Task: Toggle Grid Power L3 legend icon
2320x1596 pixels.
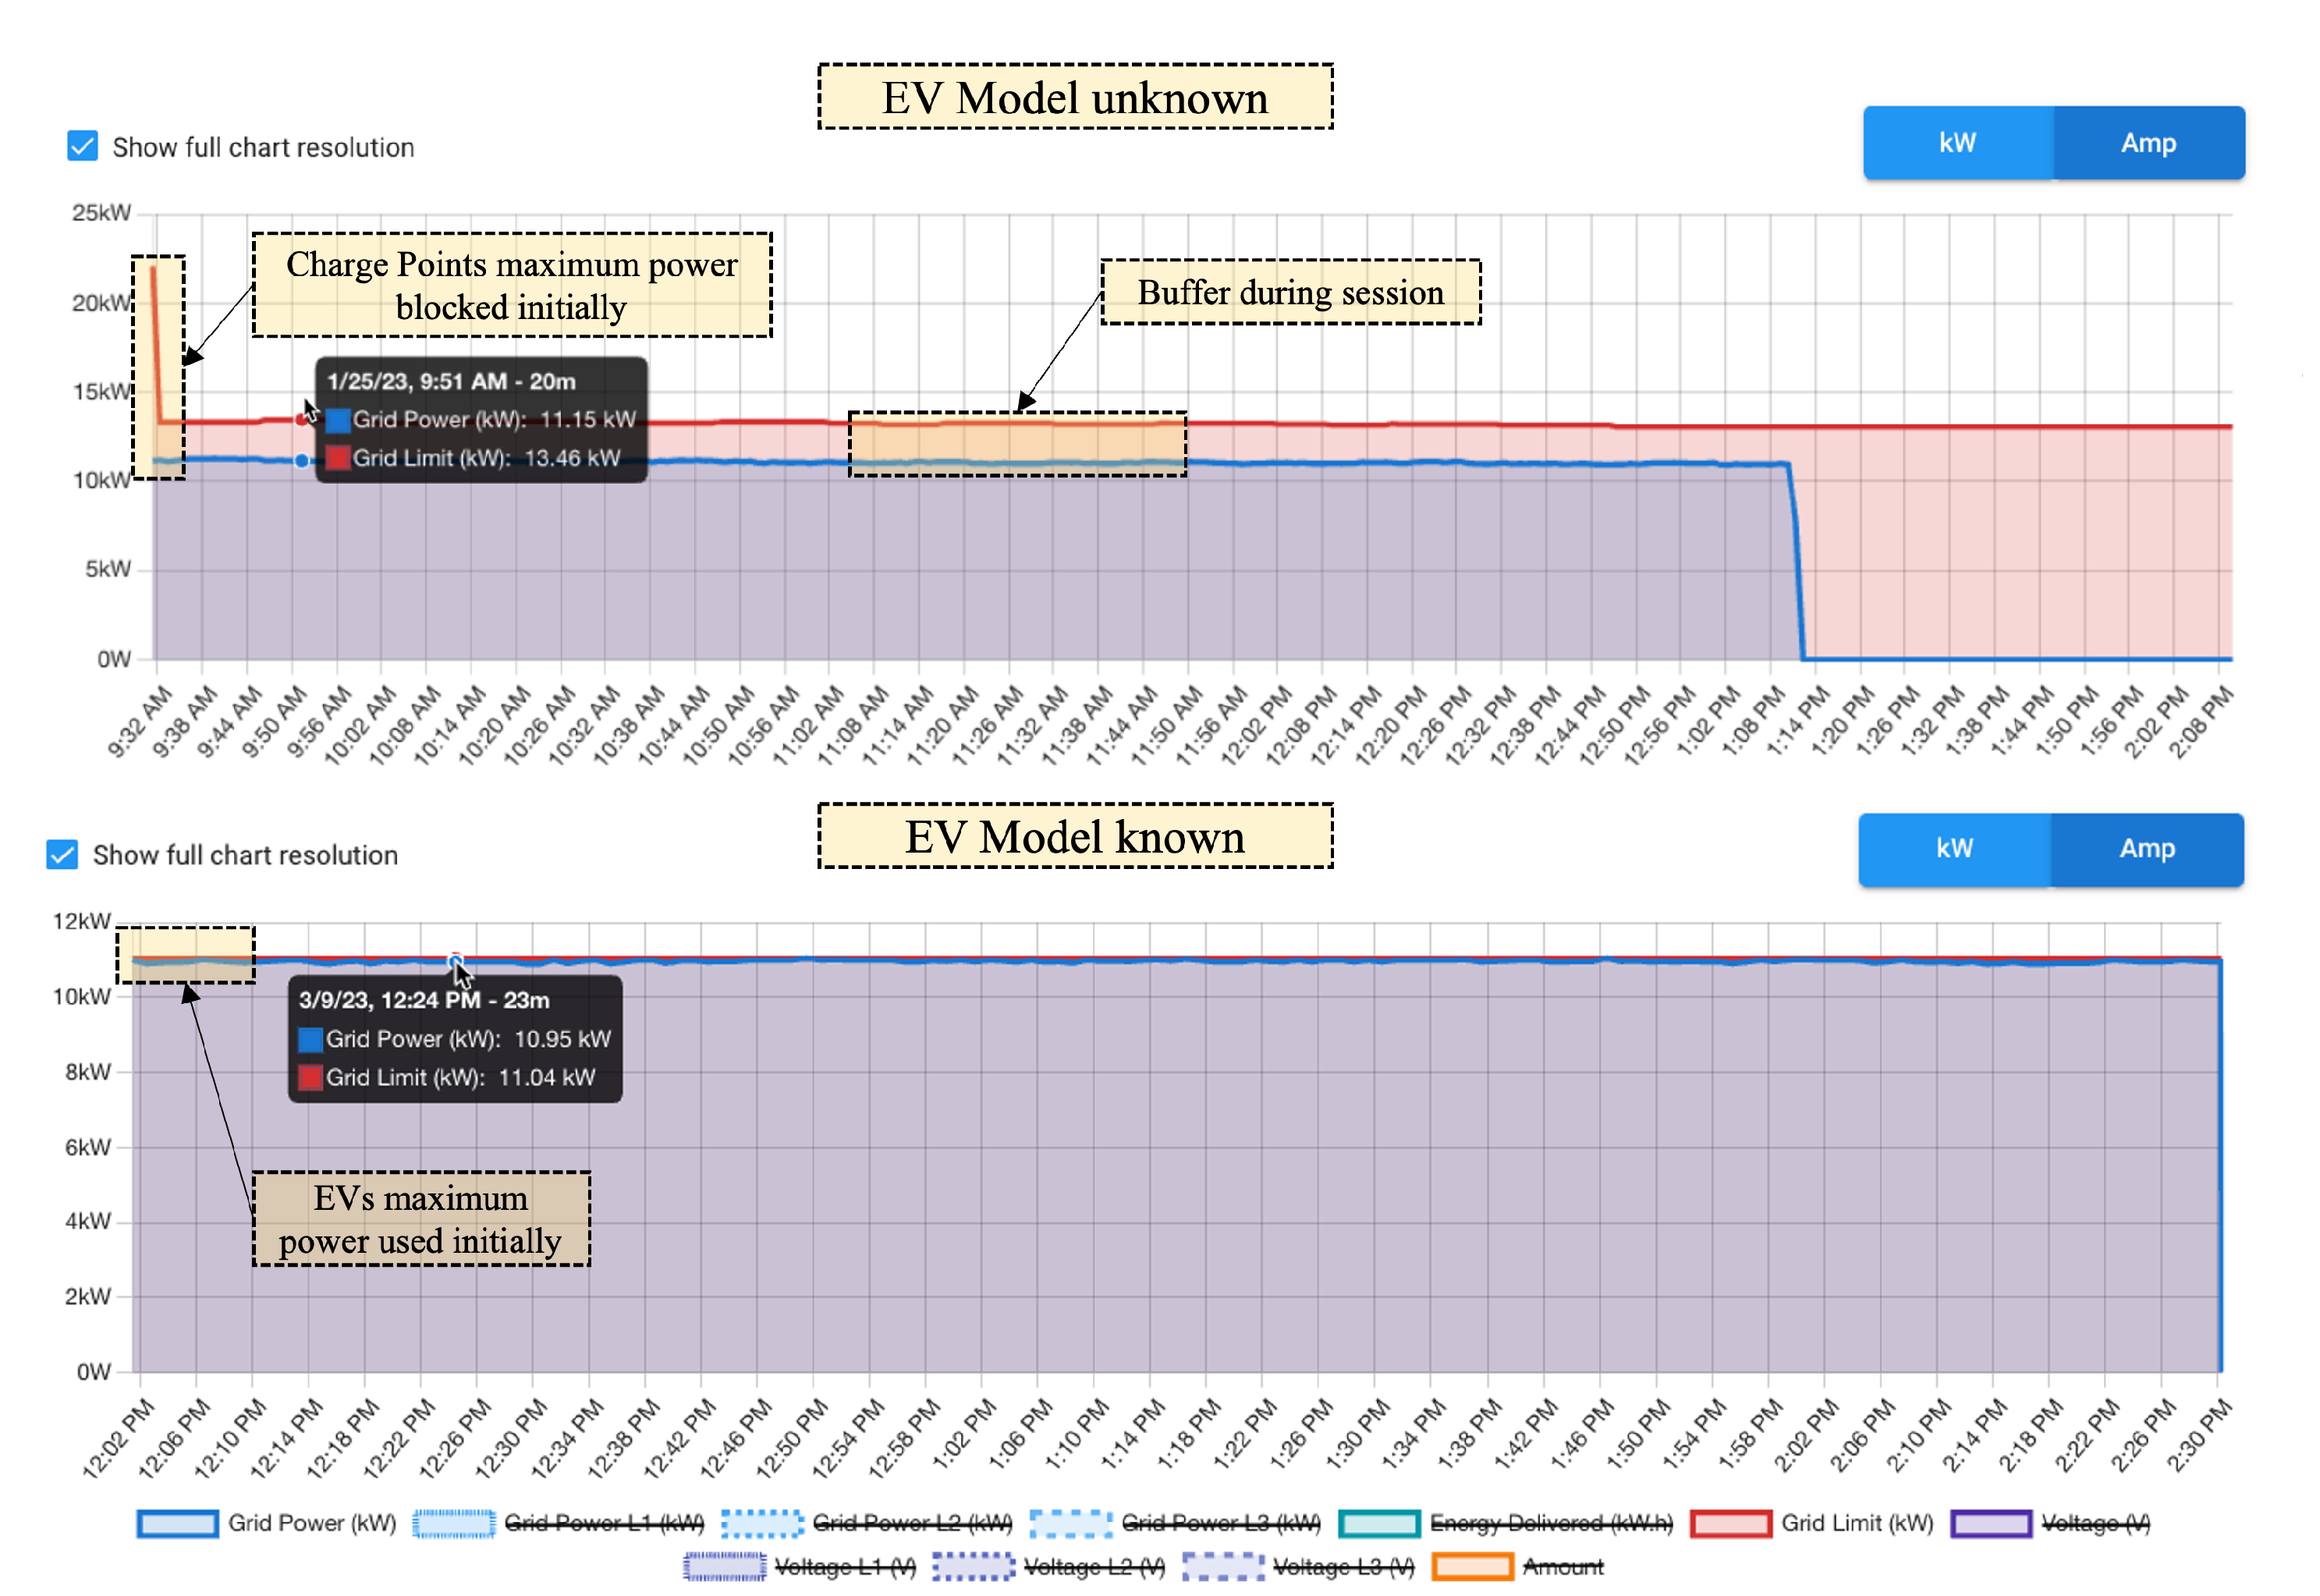Action: pos(1072,1525)
